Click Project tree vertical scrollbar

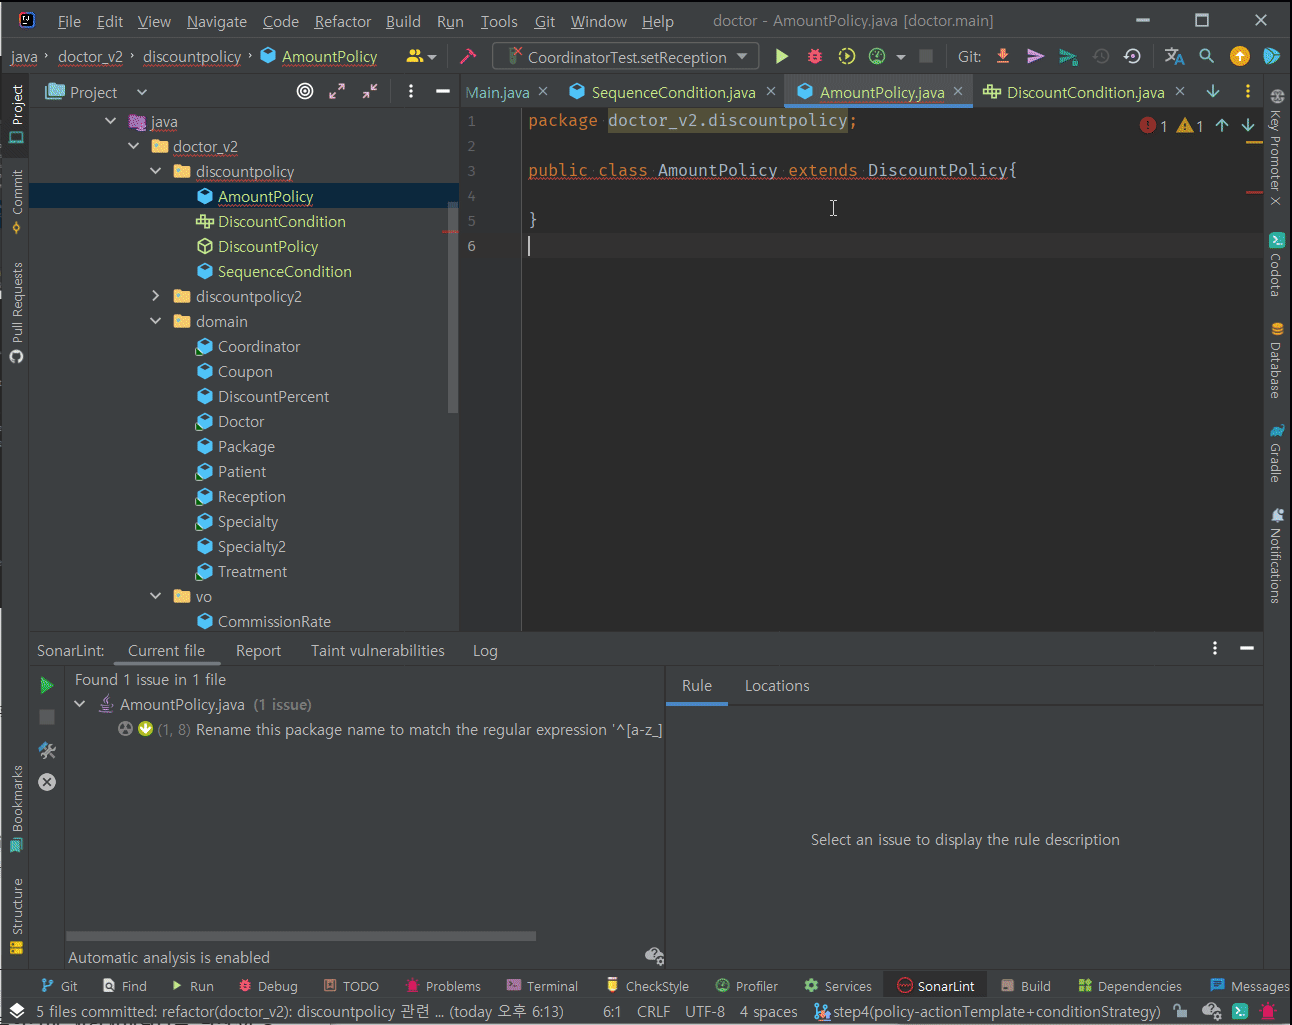pyautogui.click(x=453, y=308)
